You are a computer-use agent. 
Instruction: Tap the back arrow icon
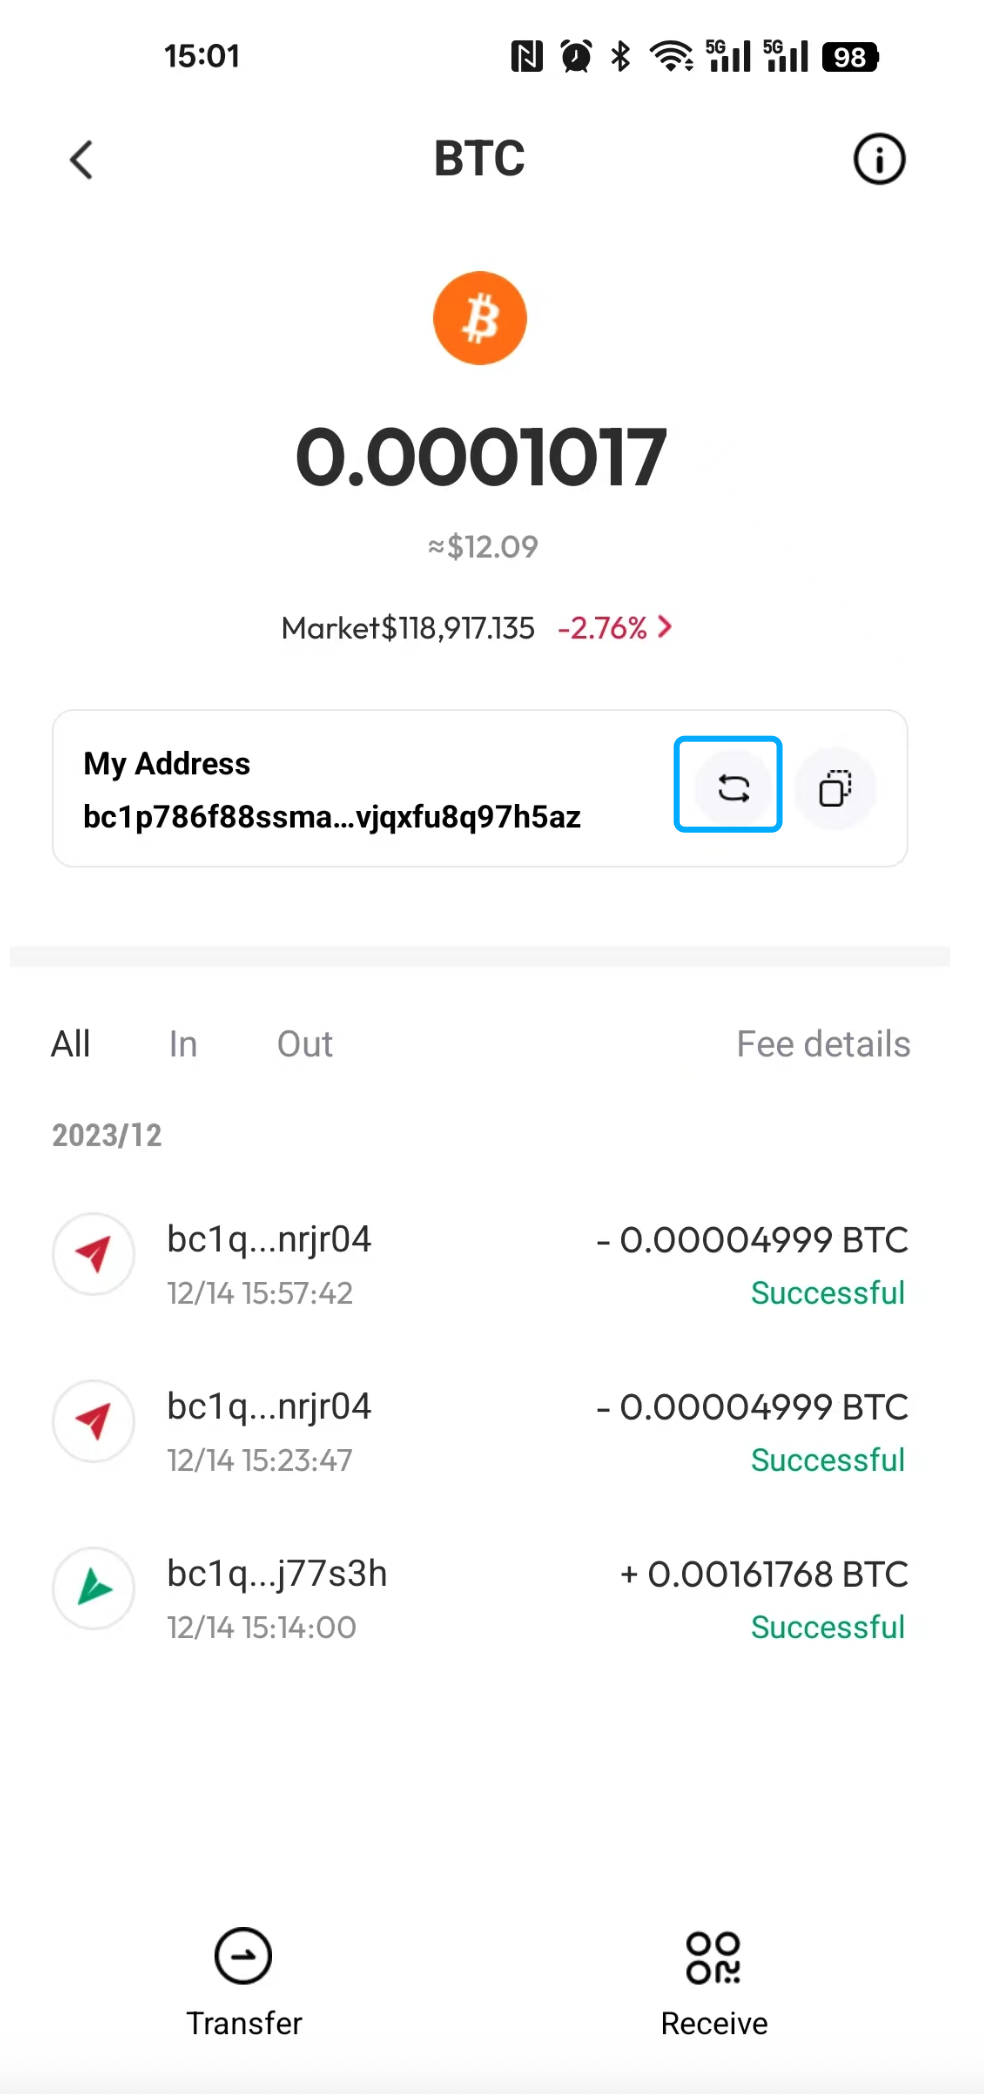(x=82, y=160)
